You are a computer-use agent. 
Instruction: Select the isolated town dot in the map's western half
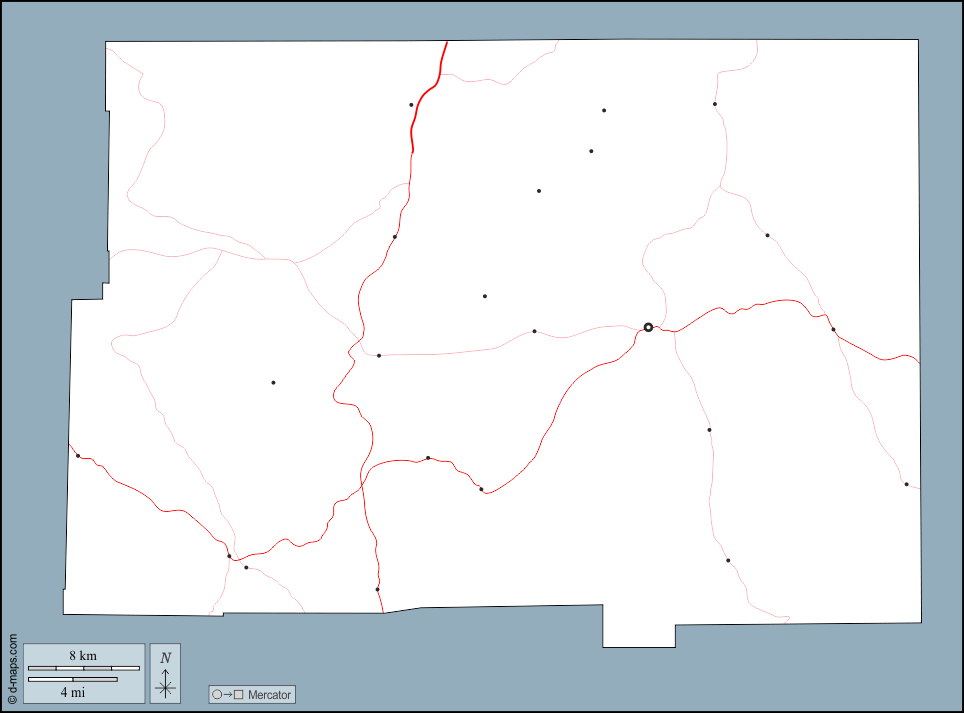[x=273, y=382]
